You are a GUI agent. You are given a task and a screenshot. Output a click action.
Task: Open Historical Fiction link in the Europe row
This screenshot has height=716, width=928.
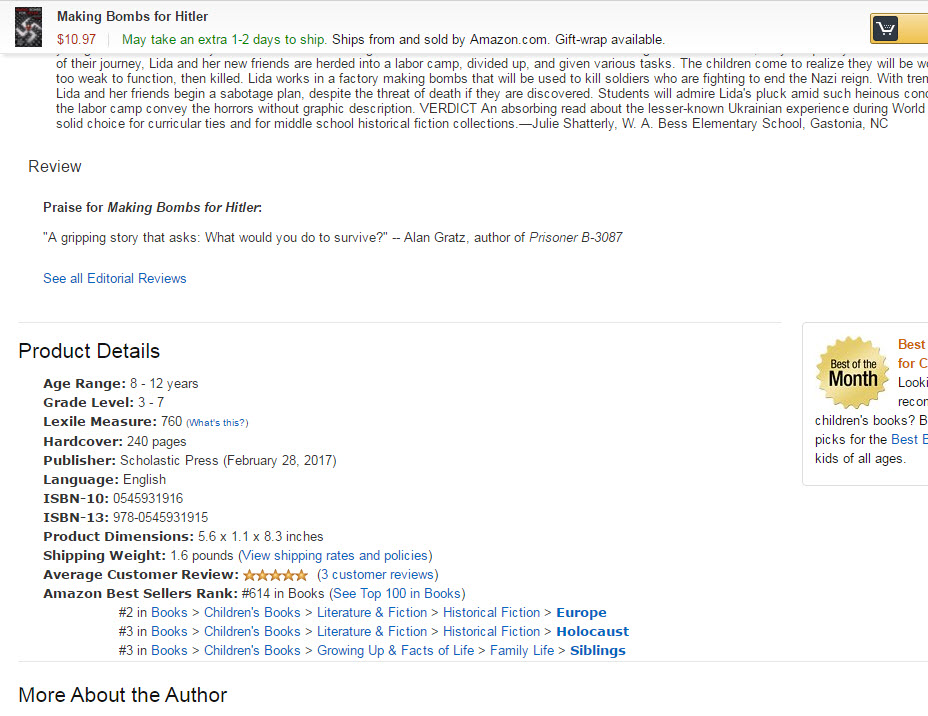pos(491,612)
